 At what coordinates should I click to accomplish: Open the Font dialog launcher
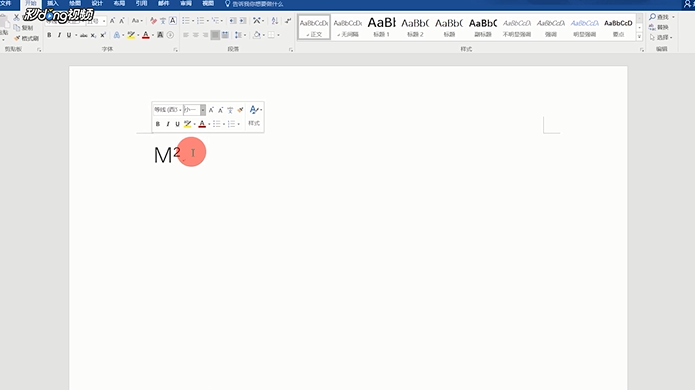point(176,50)
